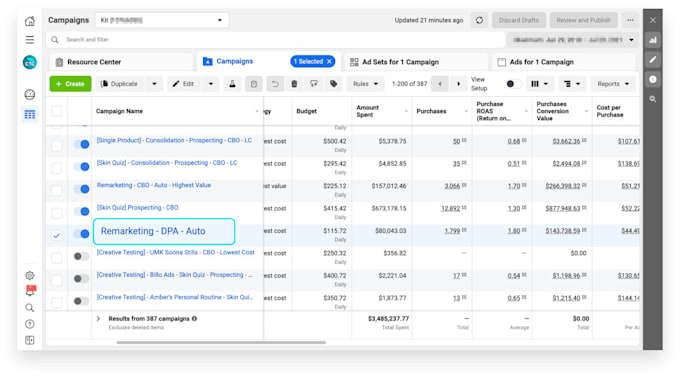This screenshot has height=376, width=680.
Task: Turn on the UMK Soona Stills campaign toggle
Action: pos(81,256)
